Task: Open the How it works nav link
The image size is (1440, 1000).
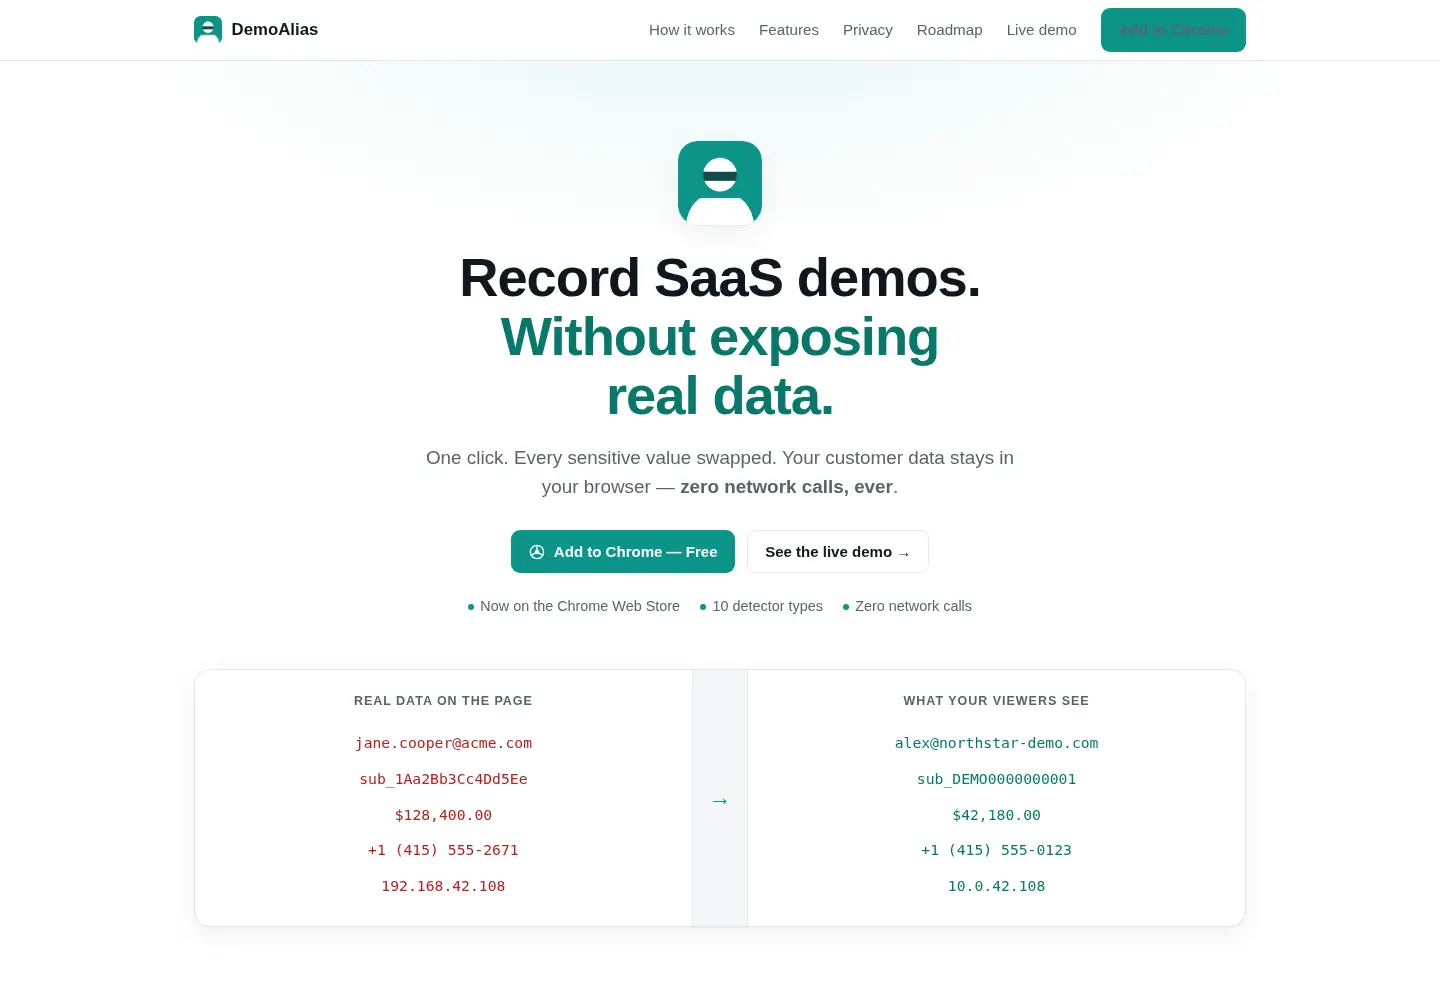Action: [x=692, y=30]
